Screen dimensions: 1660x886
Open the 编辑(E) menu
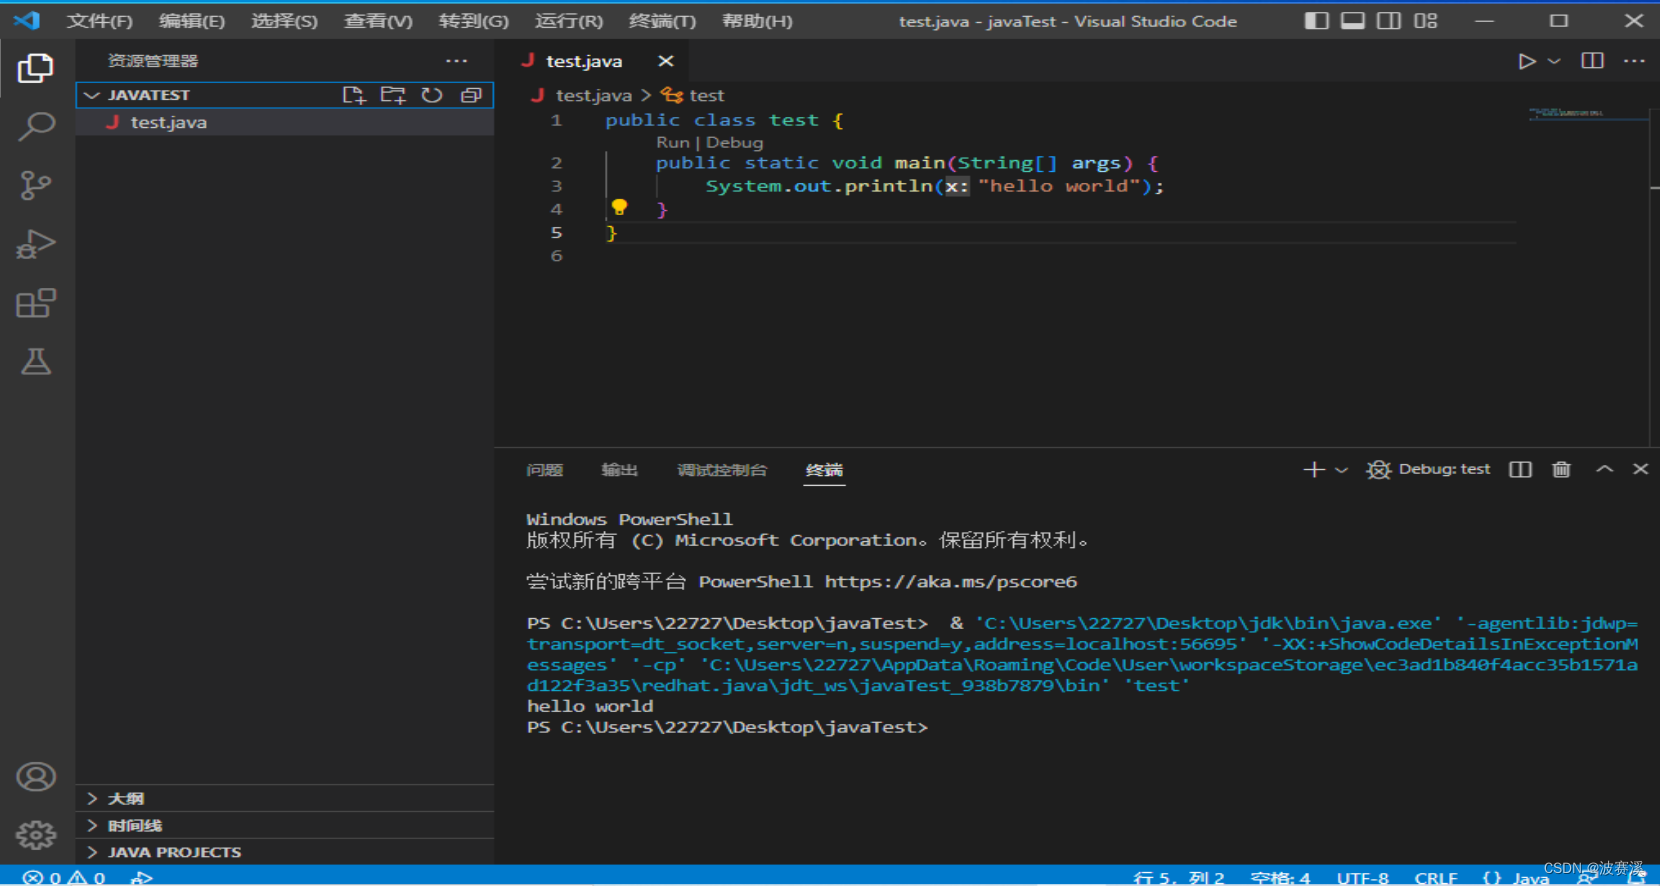[x=192, y=21]
